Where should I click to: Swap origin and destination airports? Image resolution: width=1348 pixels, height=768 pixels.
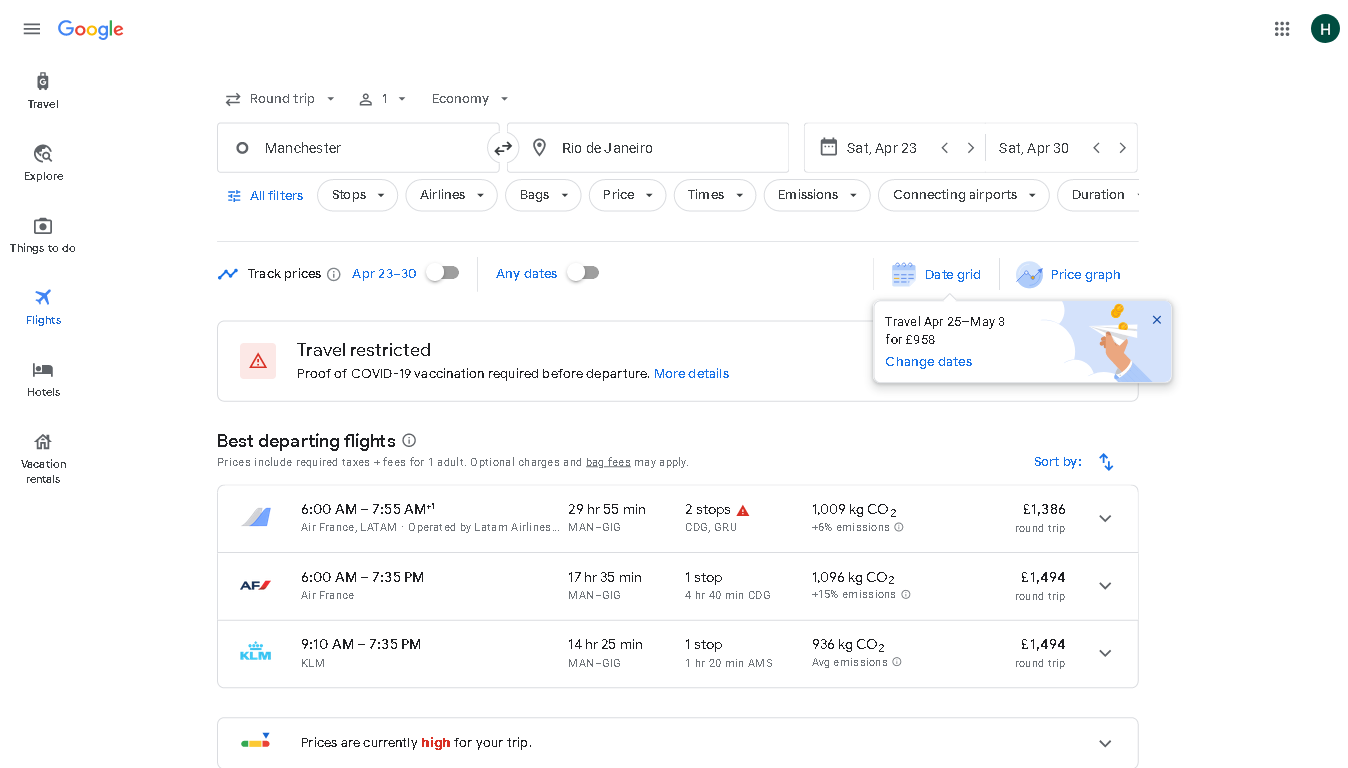tap(503, 148)
